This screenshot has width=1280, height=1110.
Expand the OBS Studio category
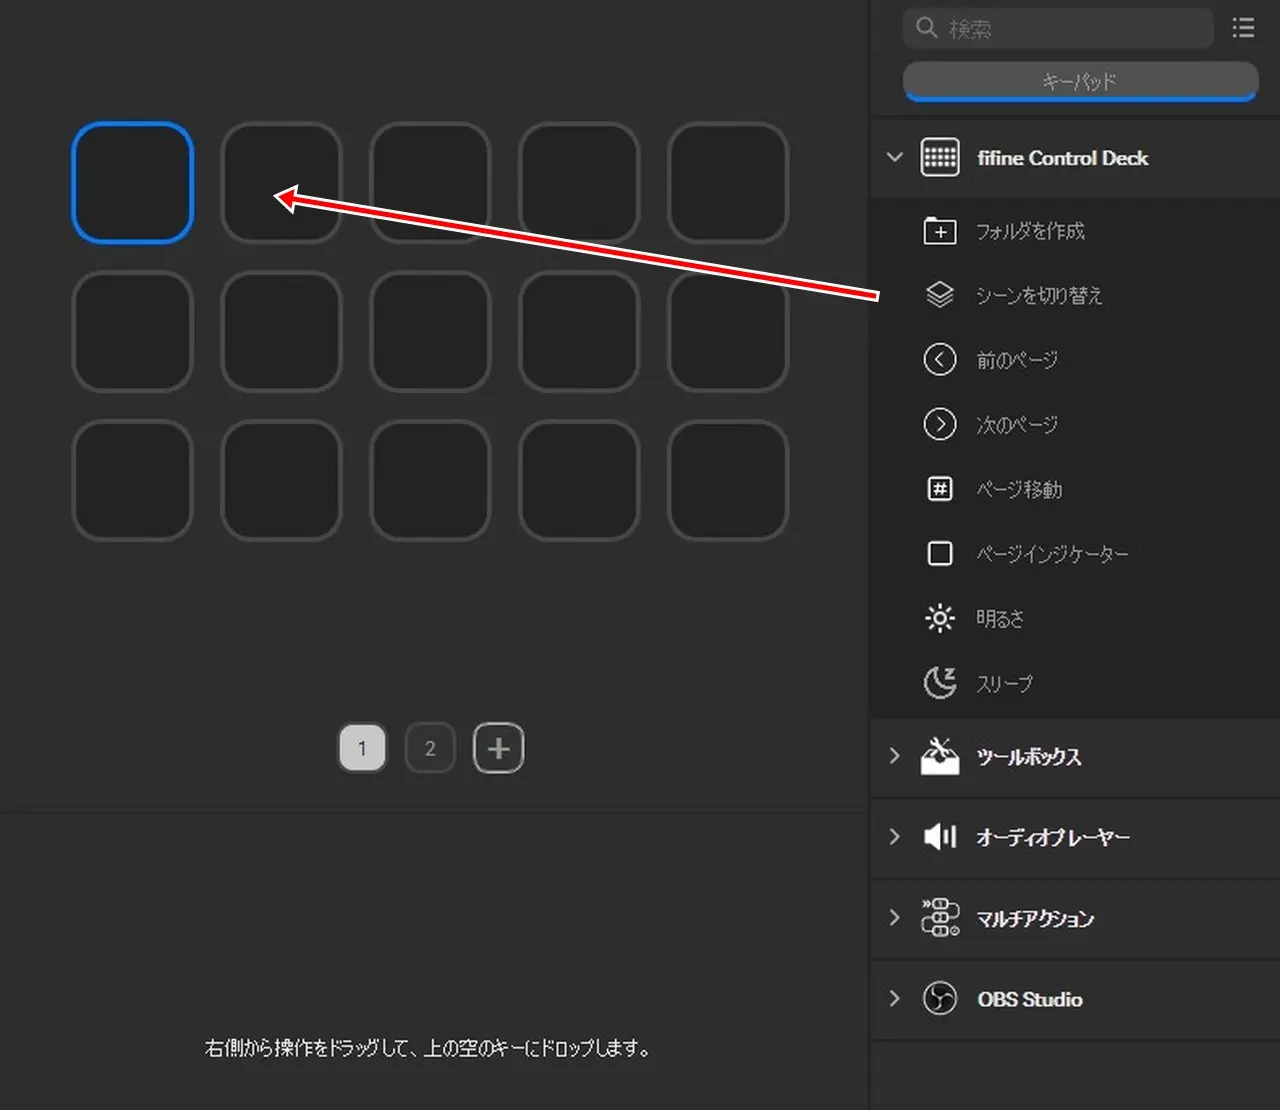(895, 999)
